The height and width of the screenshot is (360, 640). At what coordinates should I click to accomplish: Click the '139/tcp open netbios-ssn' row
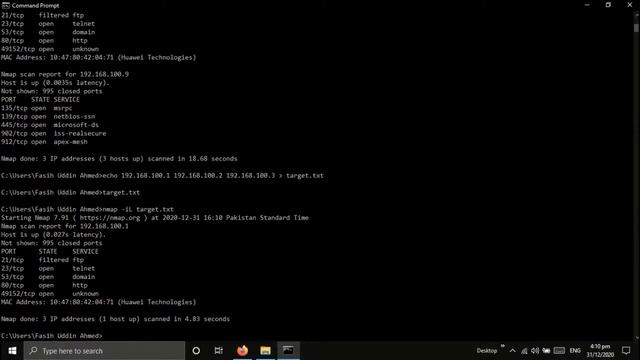click(48, 116)
